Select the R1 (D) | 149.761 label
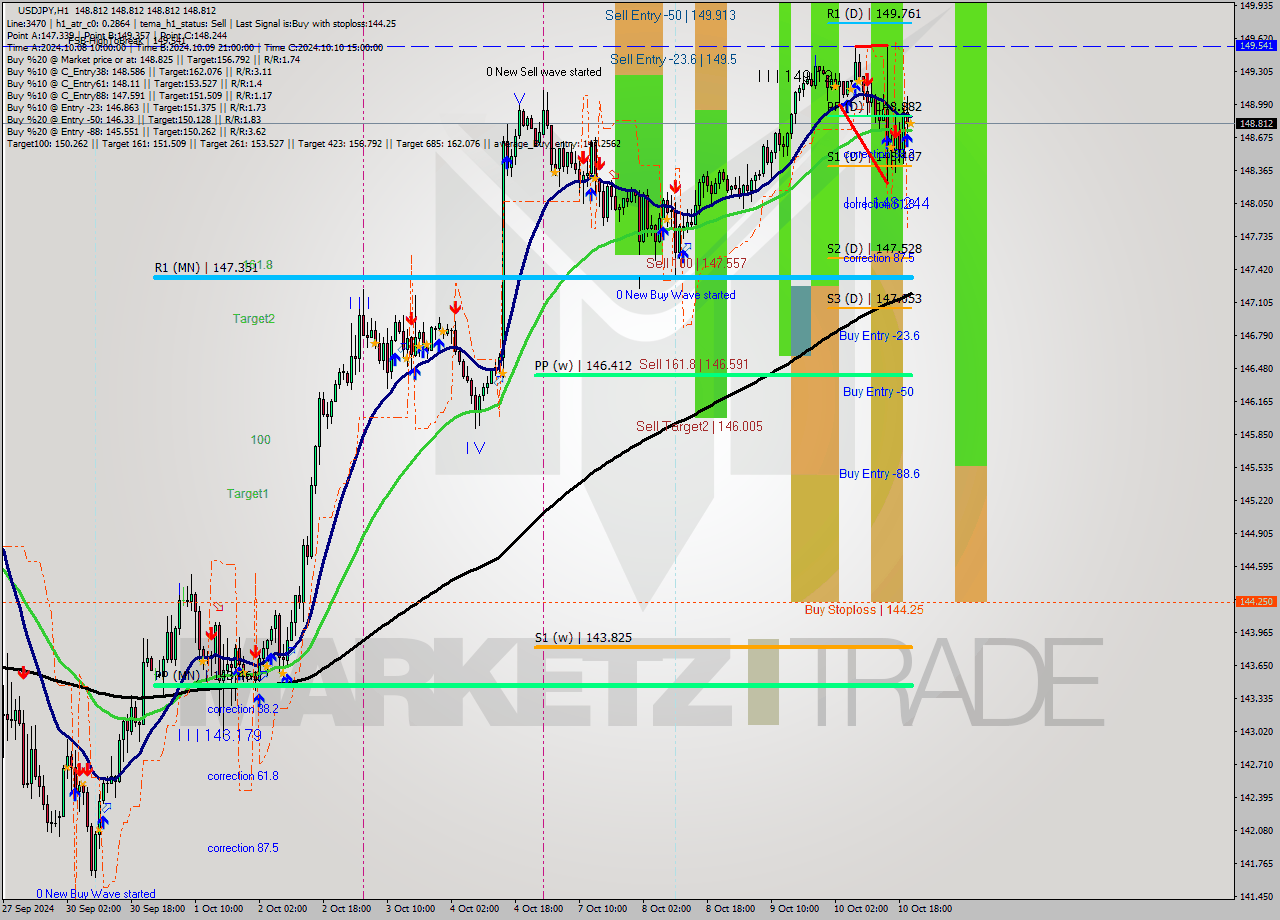This screenshot has height=920, width=1280. coord(874,14)
